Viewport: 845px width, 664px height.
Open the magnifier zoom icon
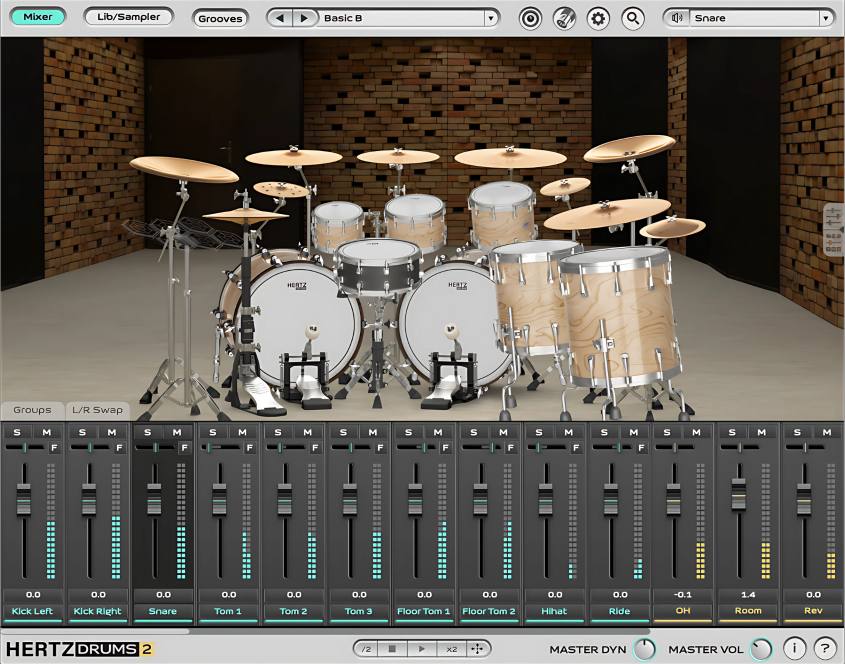coord(632,17)
